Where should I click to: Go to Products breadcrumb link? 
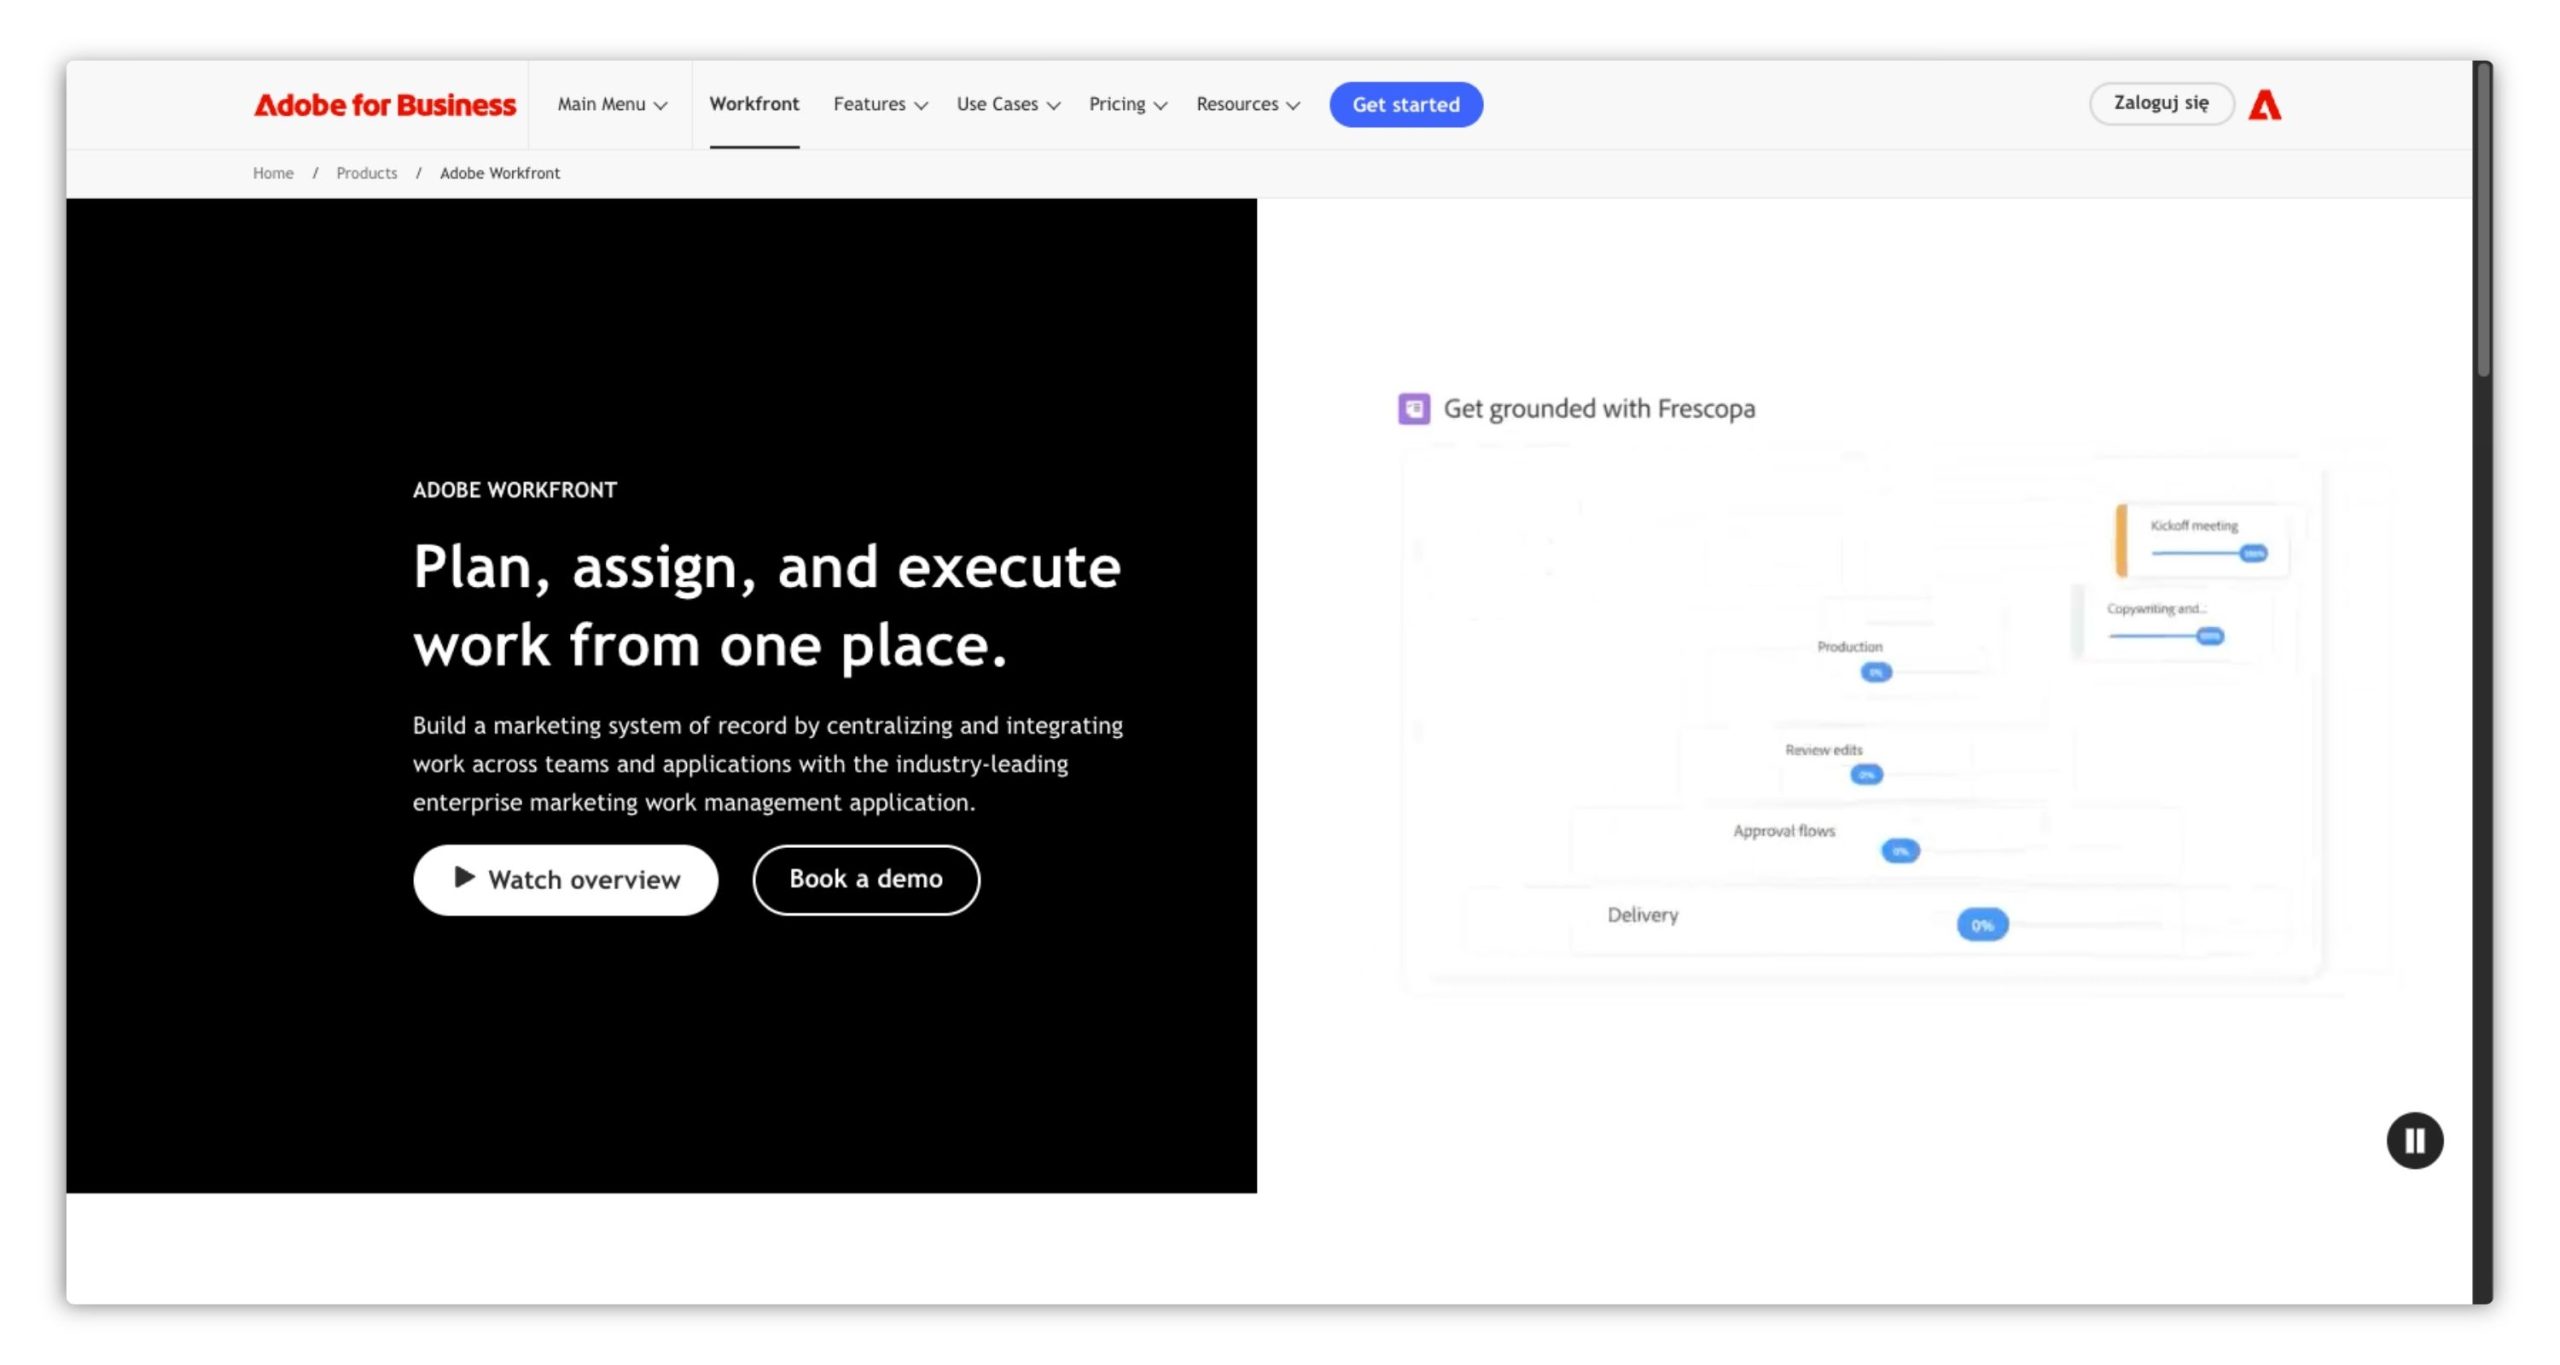point(366,173)
